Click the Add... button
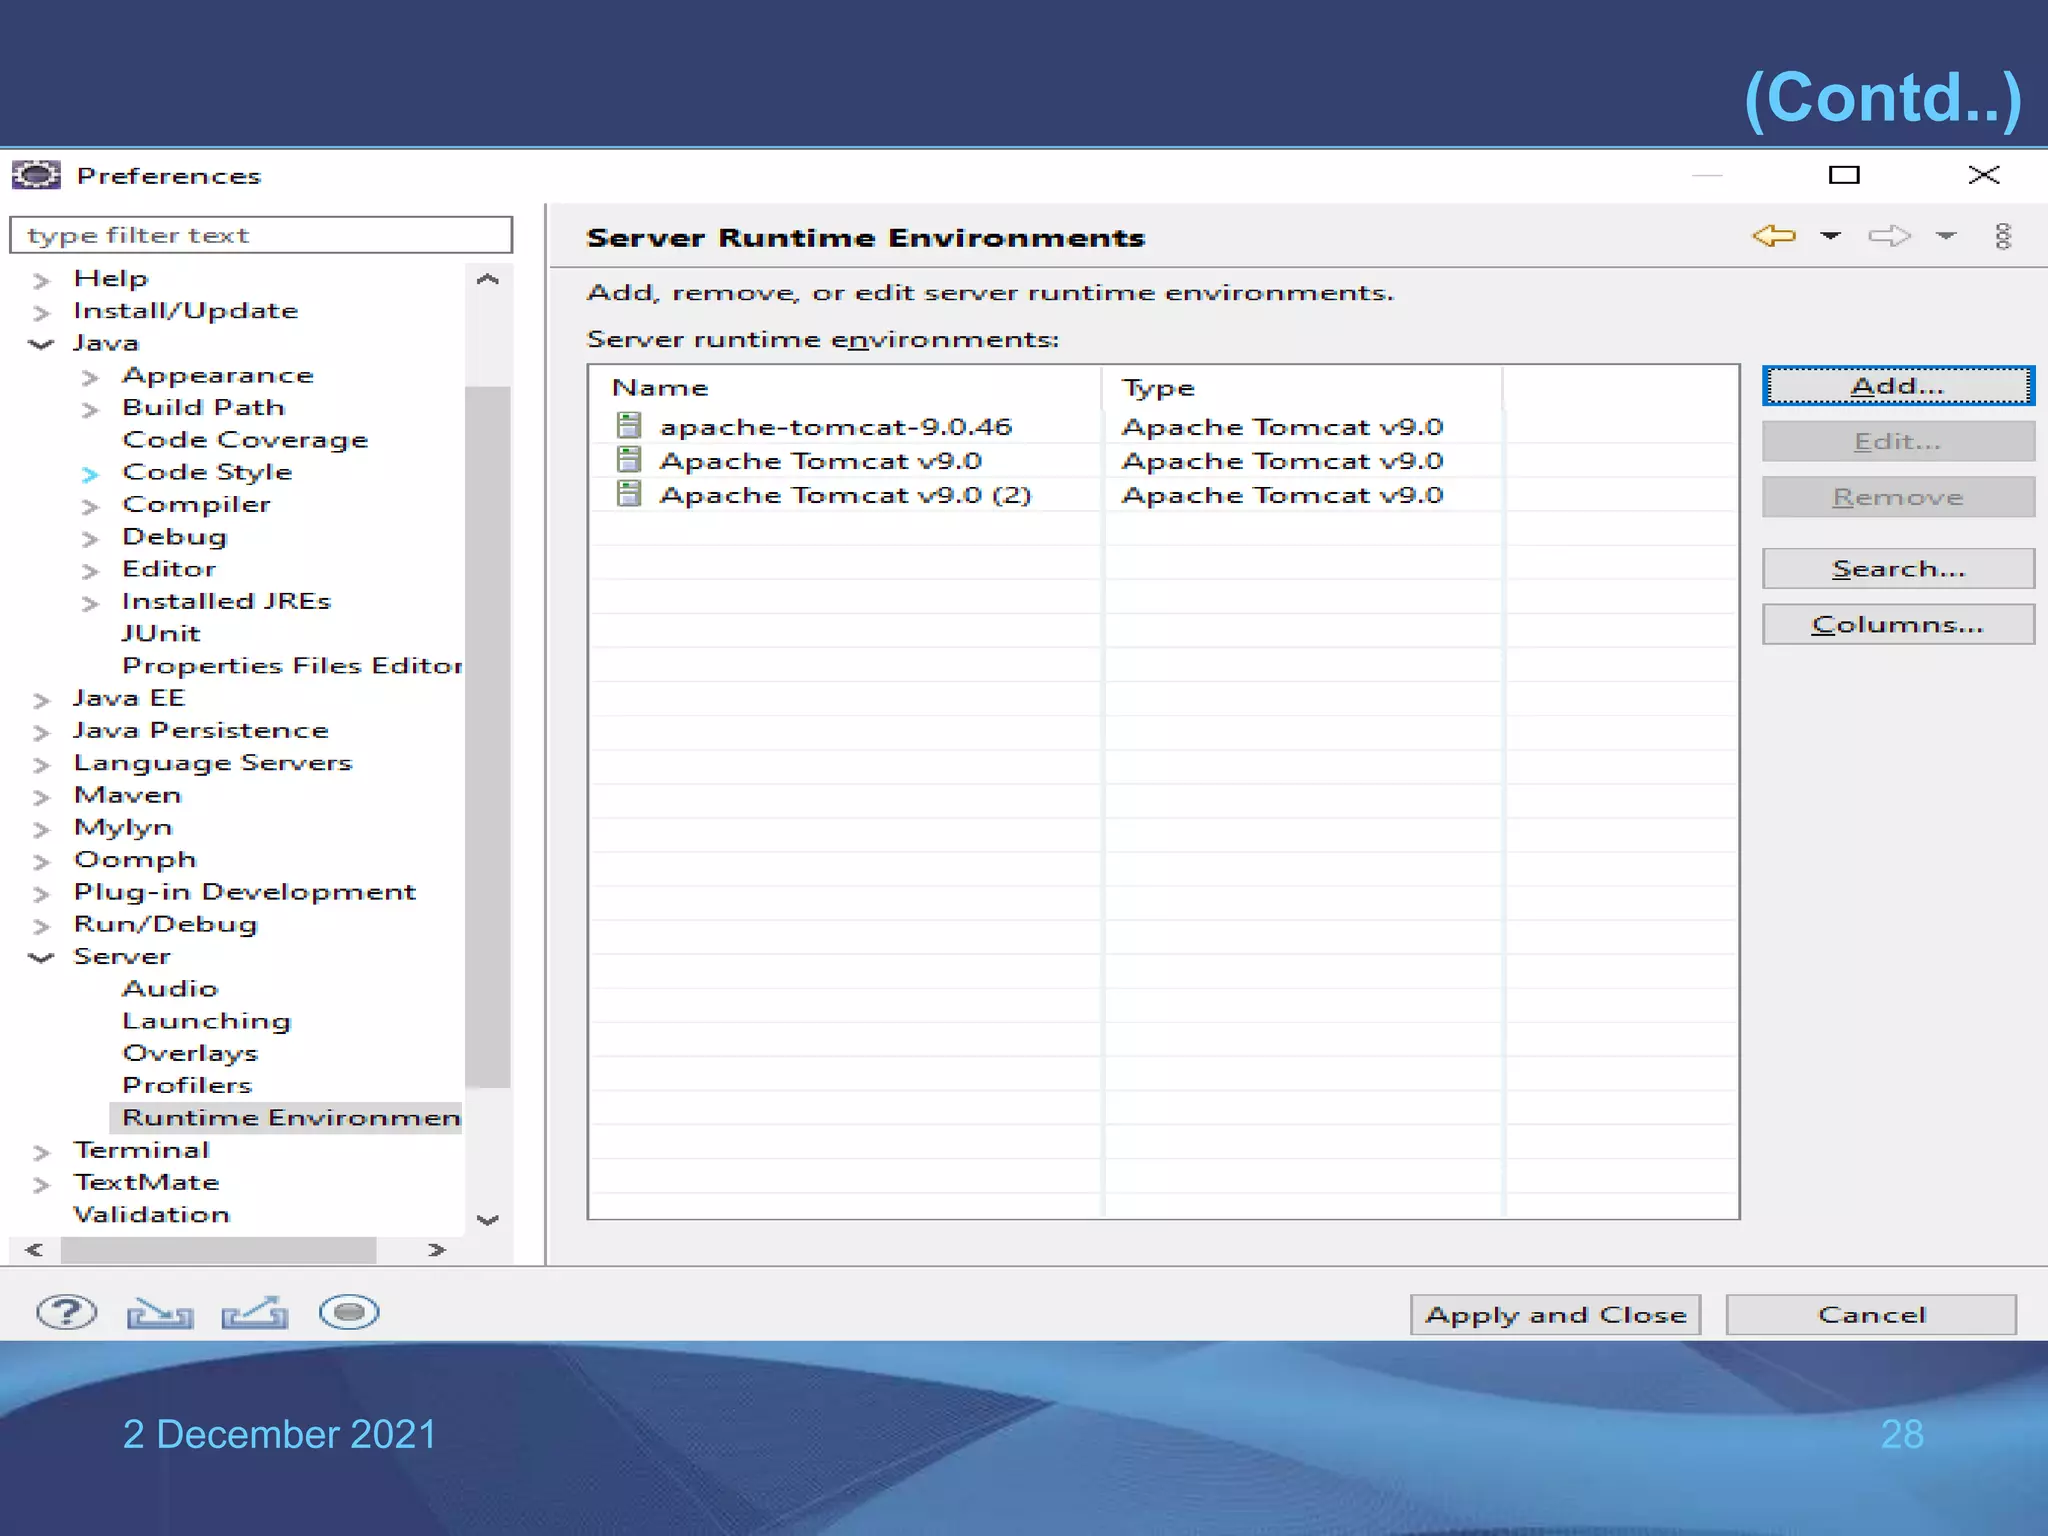 [x=1897, y=386]
